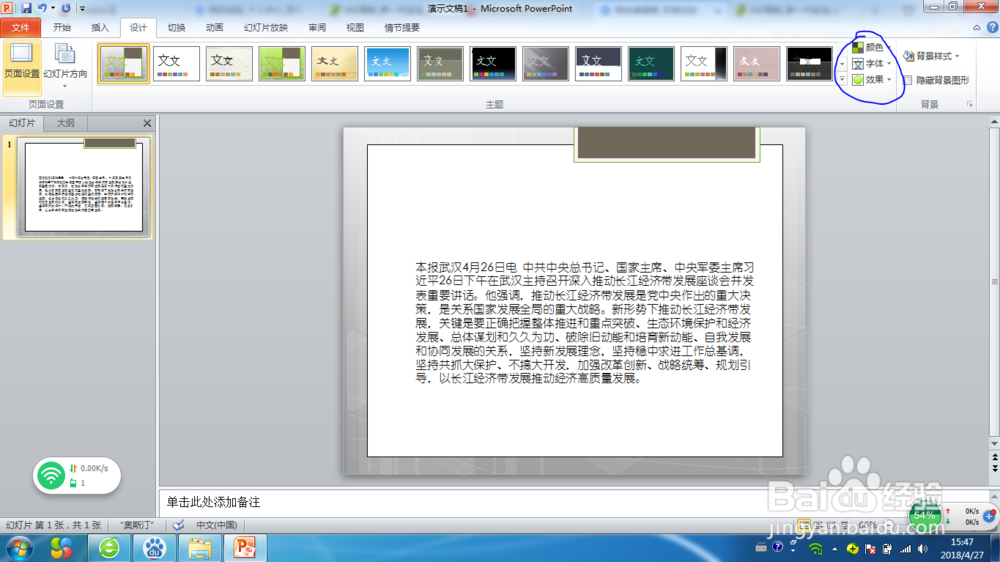The image size is (1000, 562).
Task: Apply the black theme with blue glow
Action: [493, 64]
